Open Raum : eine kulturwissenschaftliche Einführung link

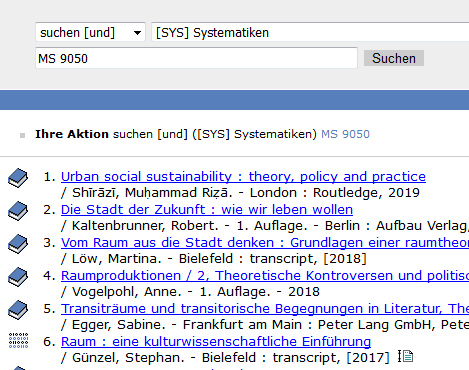pyautogui.click(x=216, y=342)
